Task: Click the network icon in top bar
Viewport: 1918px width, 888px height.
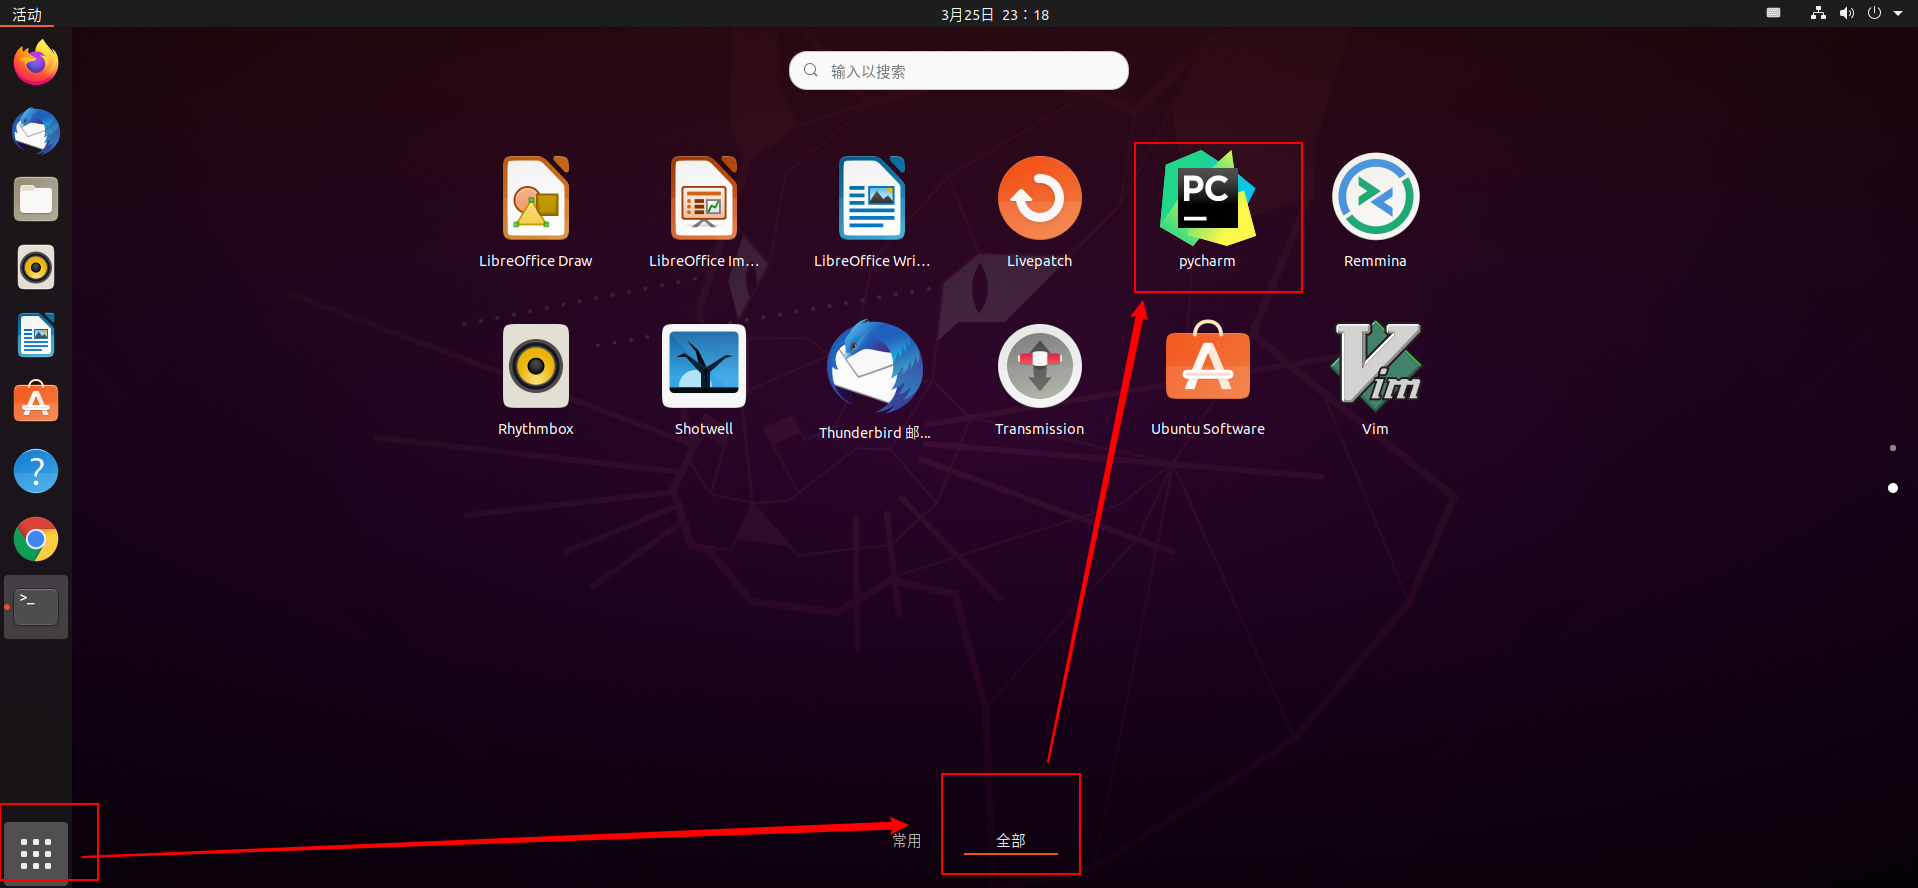Action: tap(1818, 14)
